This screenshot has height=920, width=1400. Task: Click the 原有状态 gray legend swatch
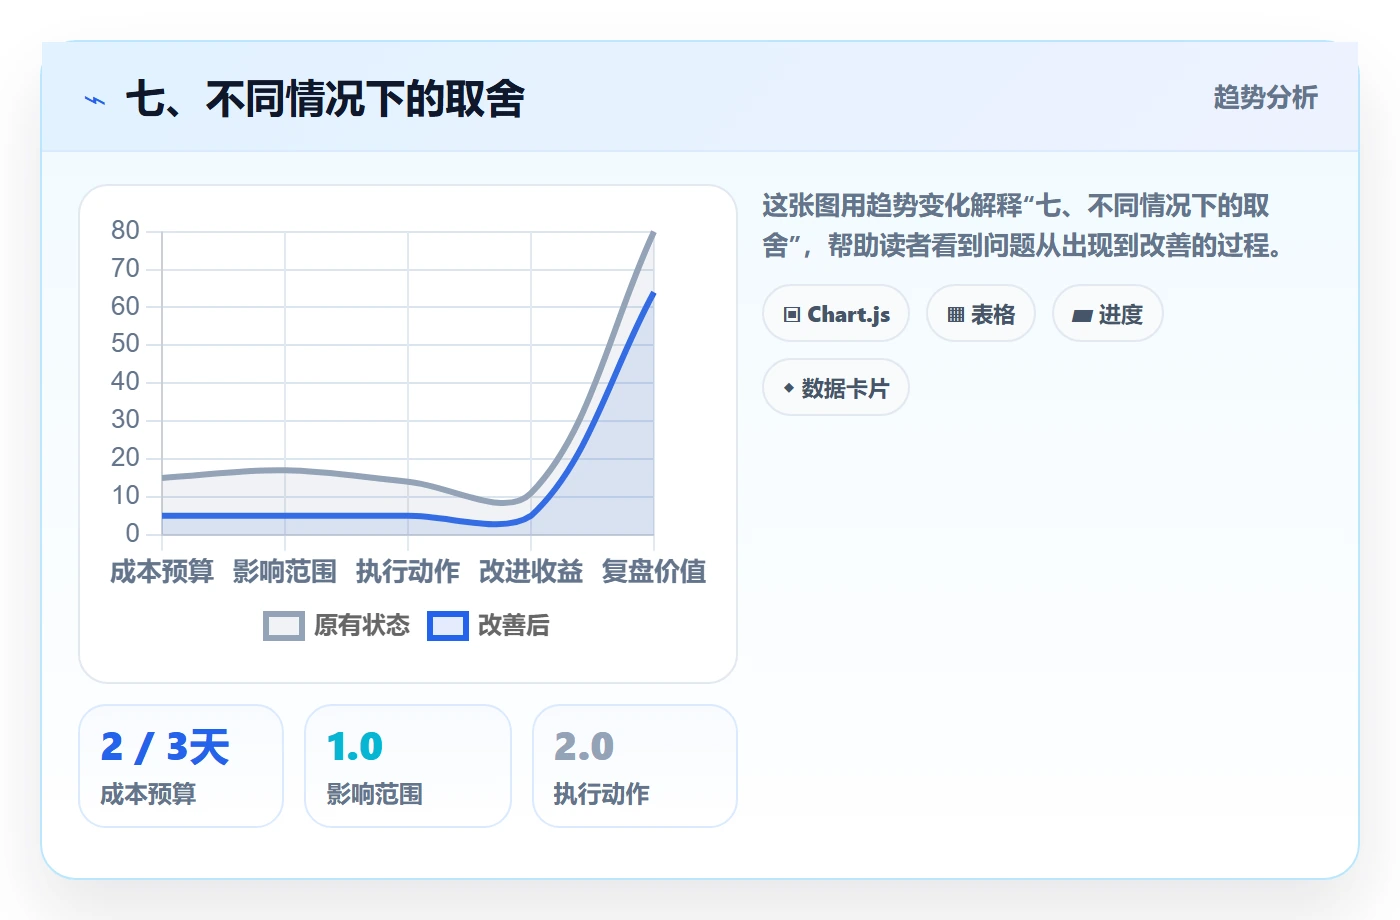coord(284,626)
